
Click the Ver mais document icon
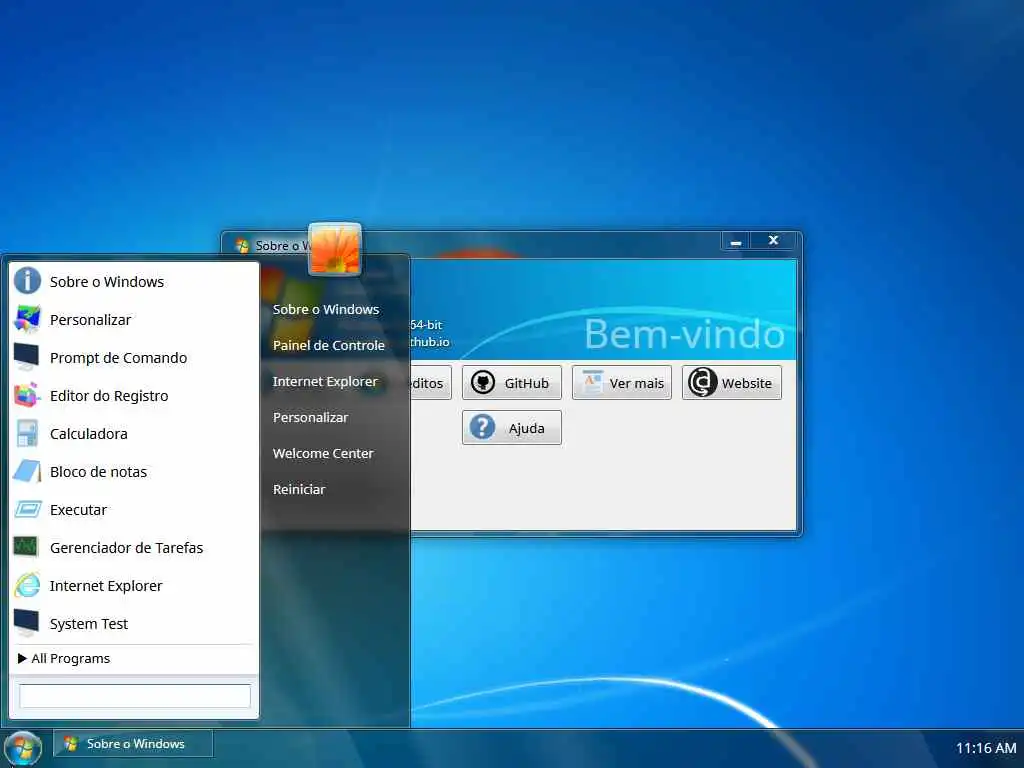(592, 382)
